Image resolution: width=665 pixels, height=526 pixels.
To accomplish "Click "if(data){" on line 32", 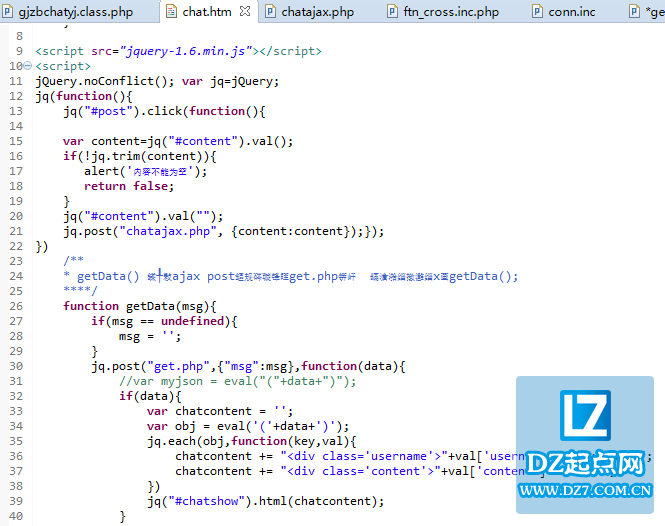I will 150,397.
